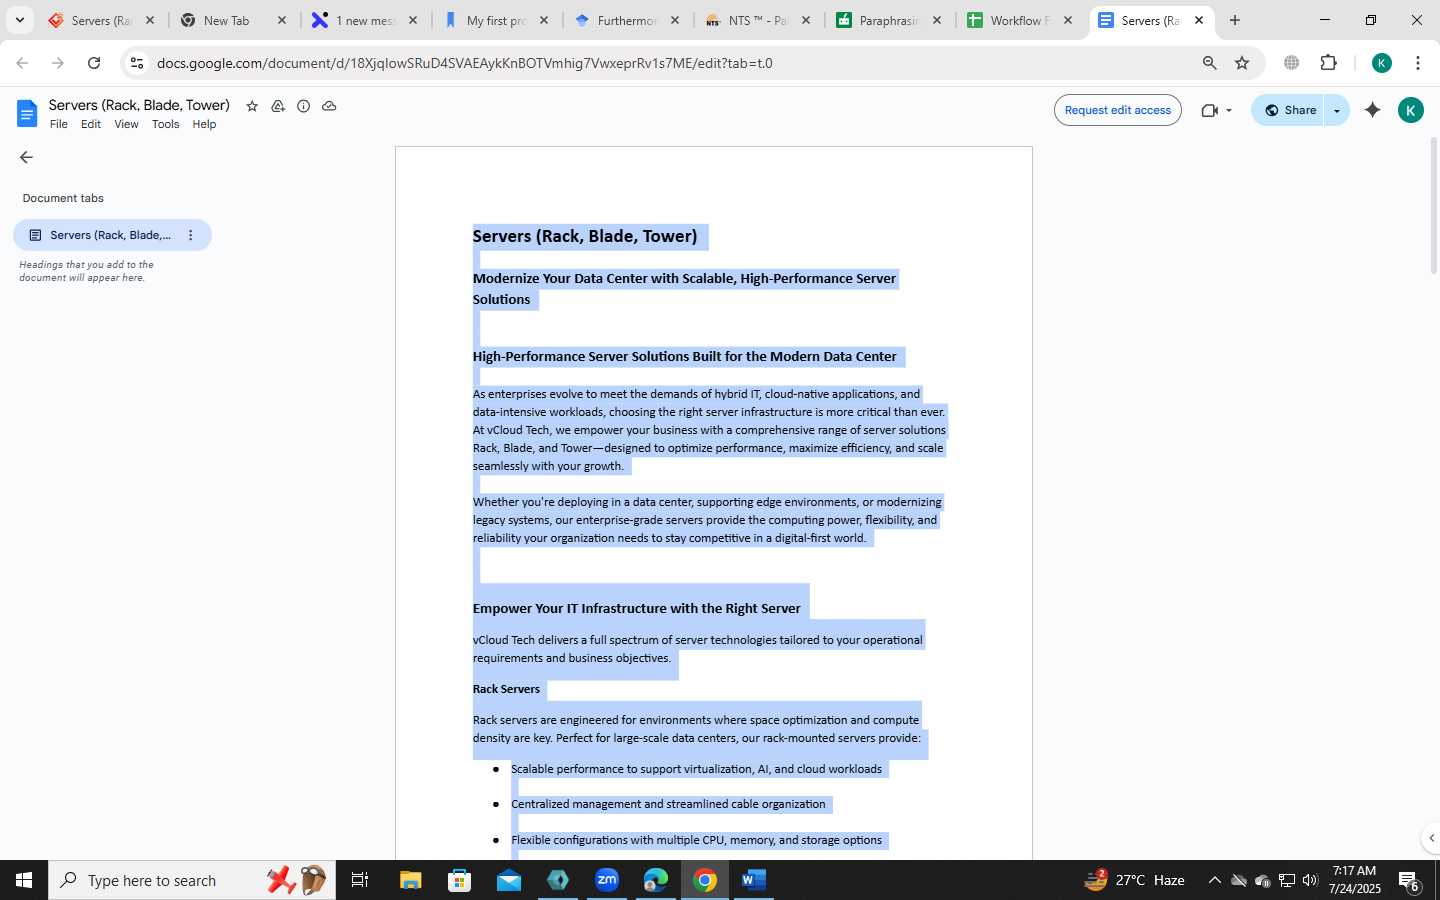1440x900 pixels.
Task: Switch to the Furthermore browser tab
Action: tap(626, 20)
